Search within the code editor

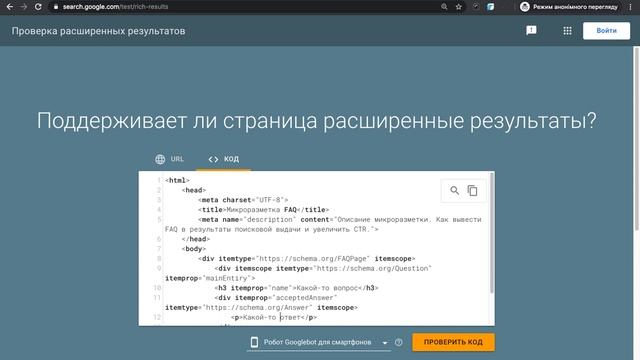pos(454,190)
